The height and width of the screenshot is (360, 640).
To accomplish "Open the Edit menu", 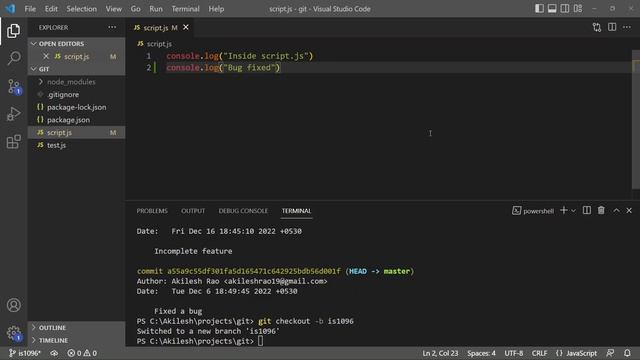I will click(51, 9).
